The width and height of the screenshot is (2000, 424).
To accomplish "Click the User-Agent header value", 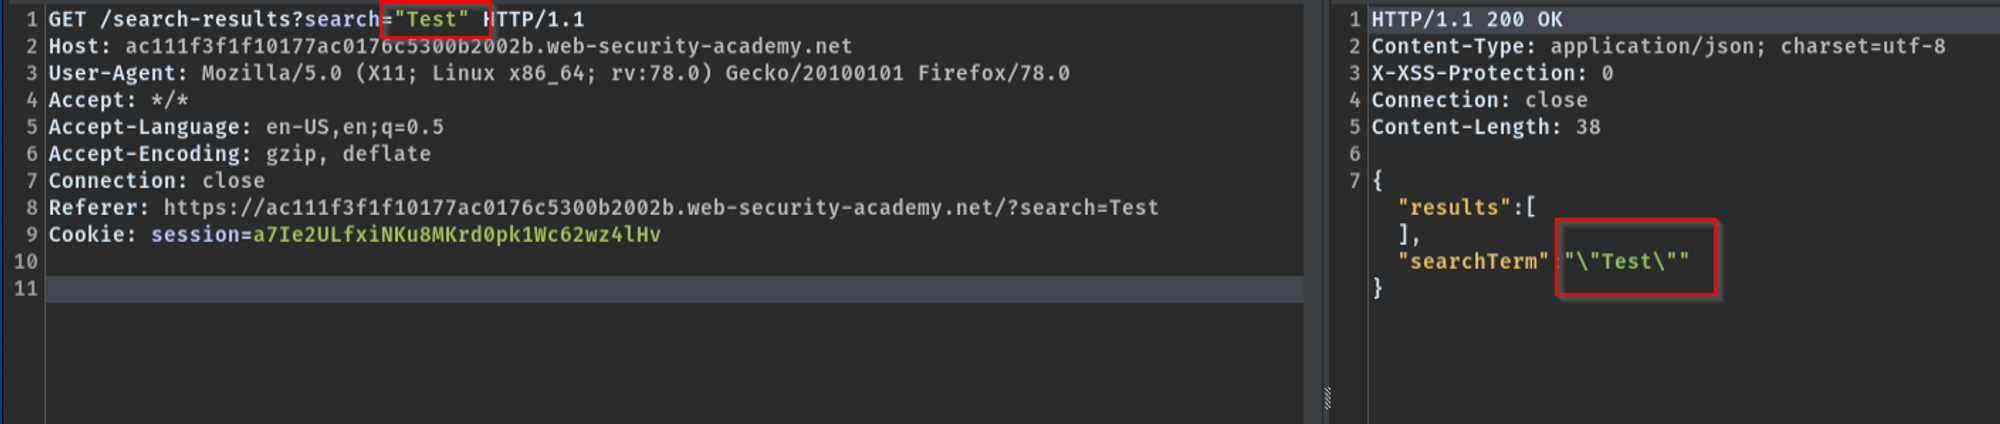I will (635, 73).
